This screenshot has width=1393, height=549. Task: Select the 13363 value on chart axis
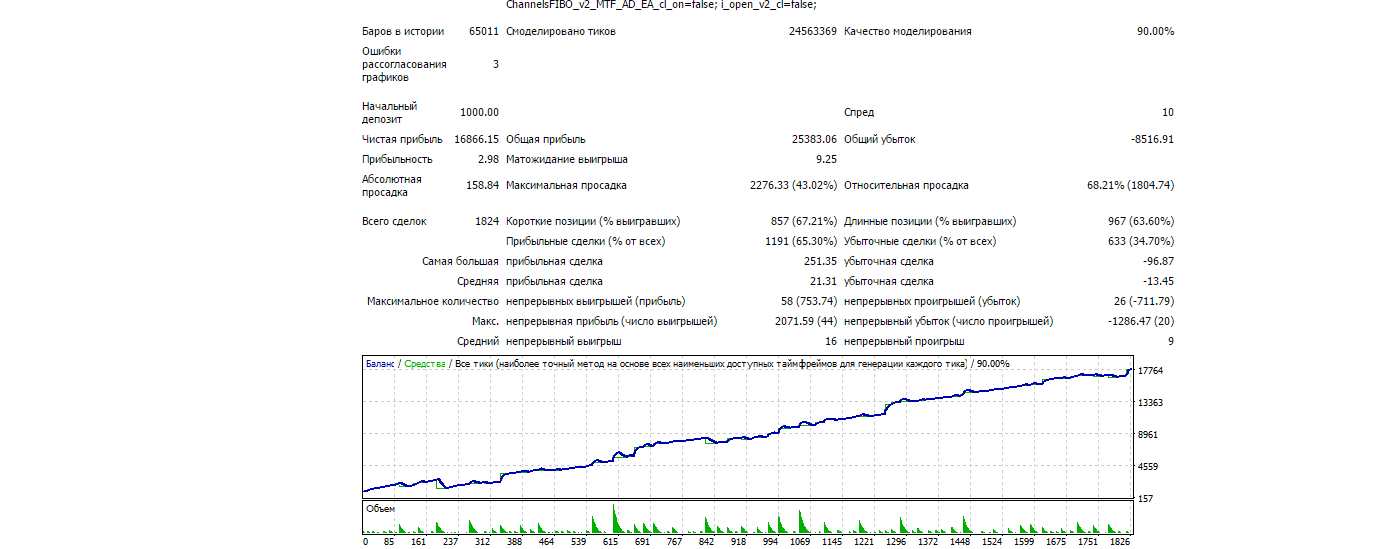(1151, 403)
